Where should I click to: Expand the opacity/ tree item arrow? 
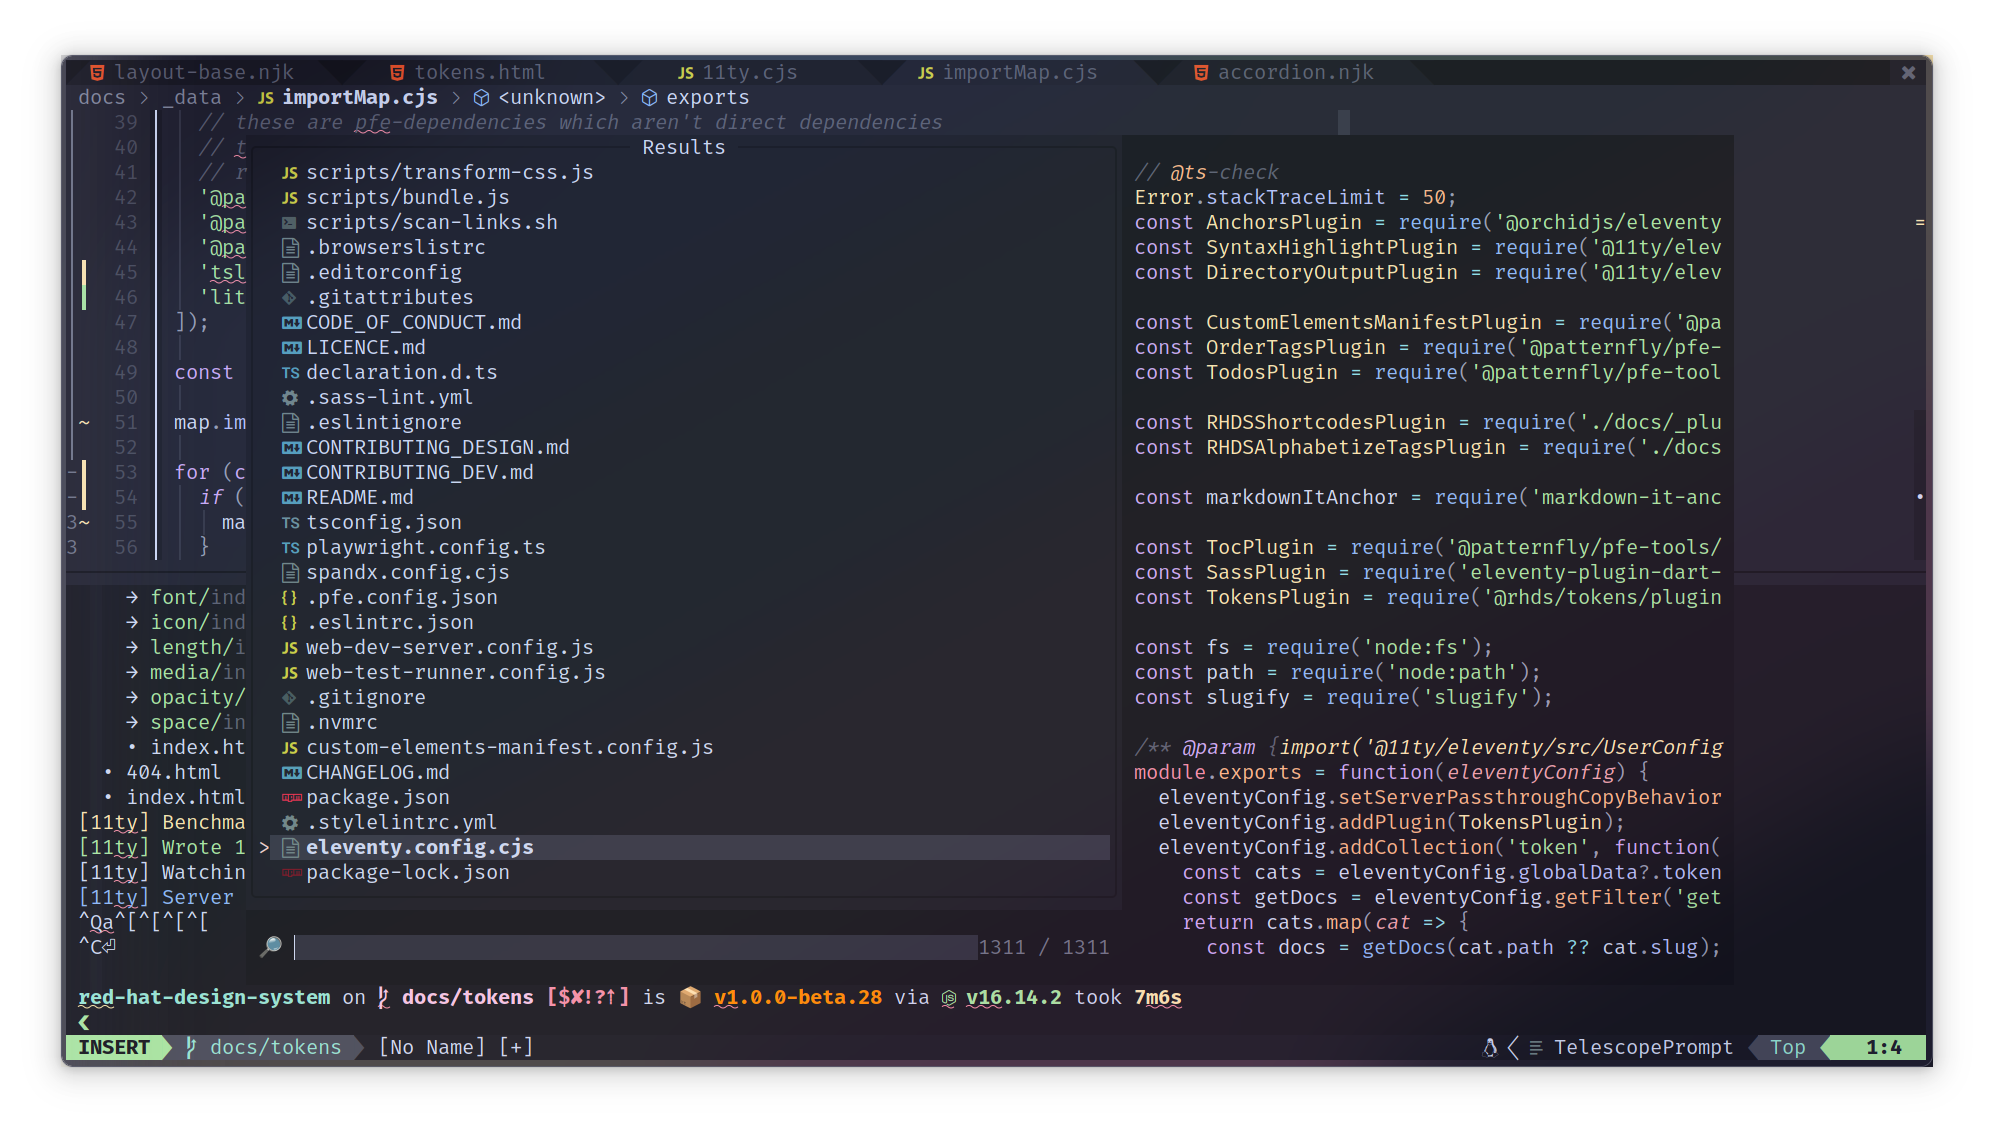coord(133,697)
